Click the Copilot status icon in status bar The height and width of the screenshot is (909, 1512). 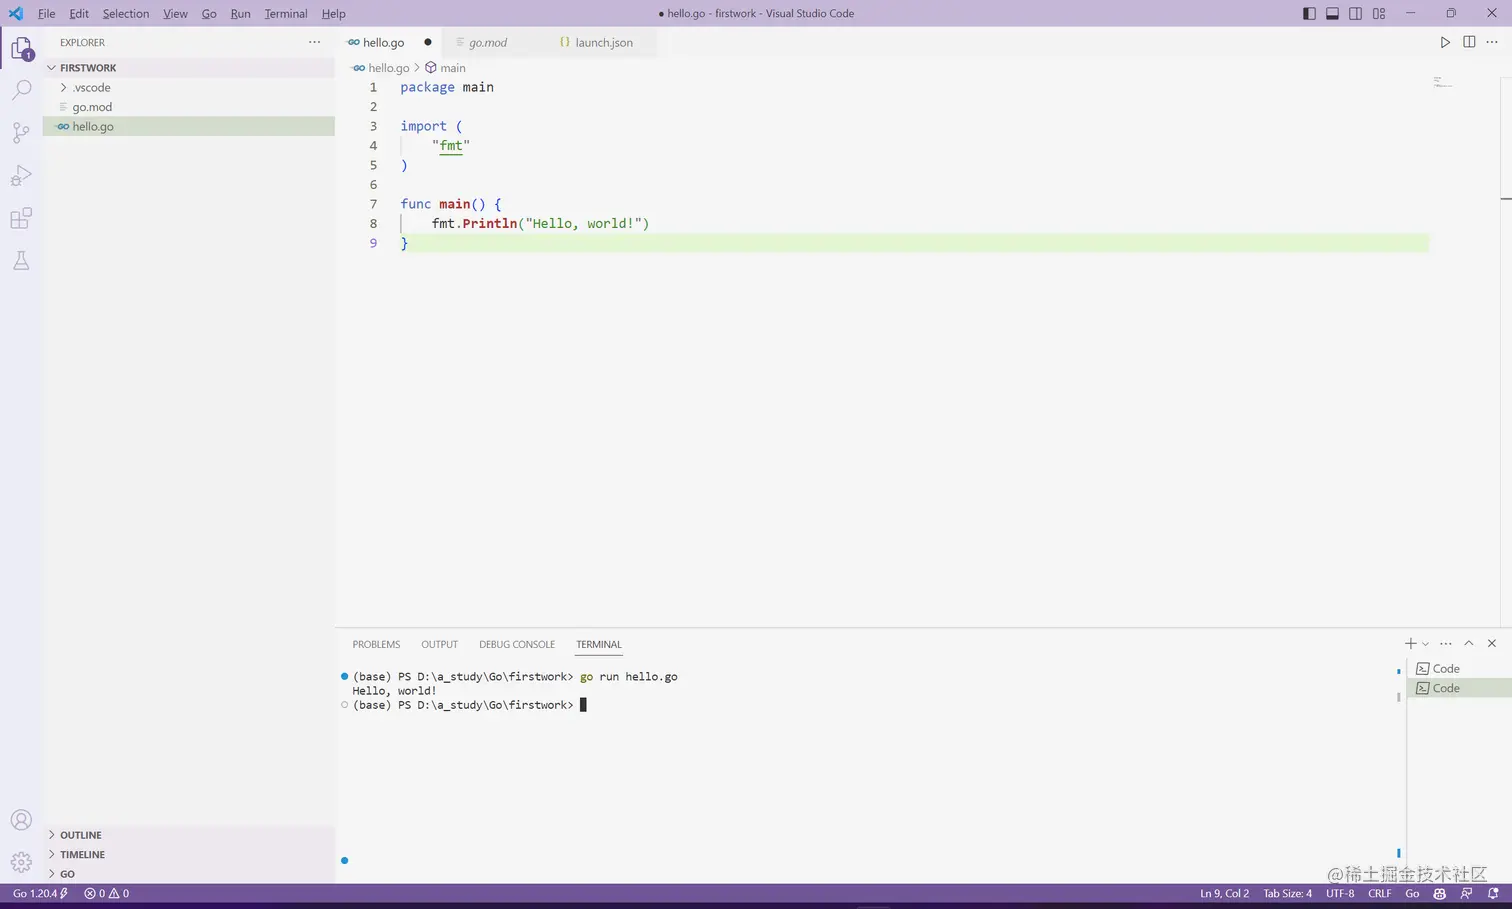[x=1440, y=893]
